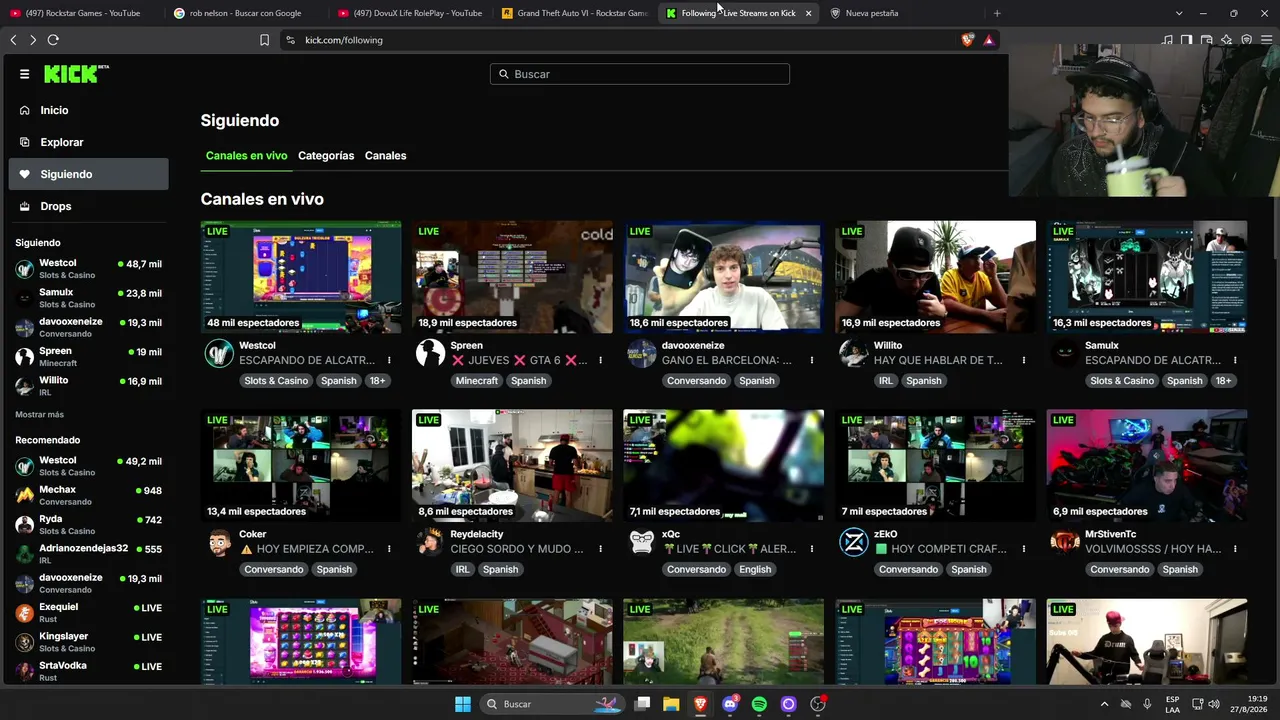Expand browser tab search dropdown chevron
Viewport: 1280px width, 720px height.
click(1179, 13)
